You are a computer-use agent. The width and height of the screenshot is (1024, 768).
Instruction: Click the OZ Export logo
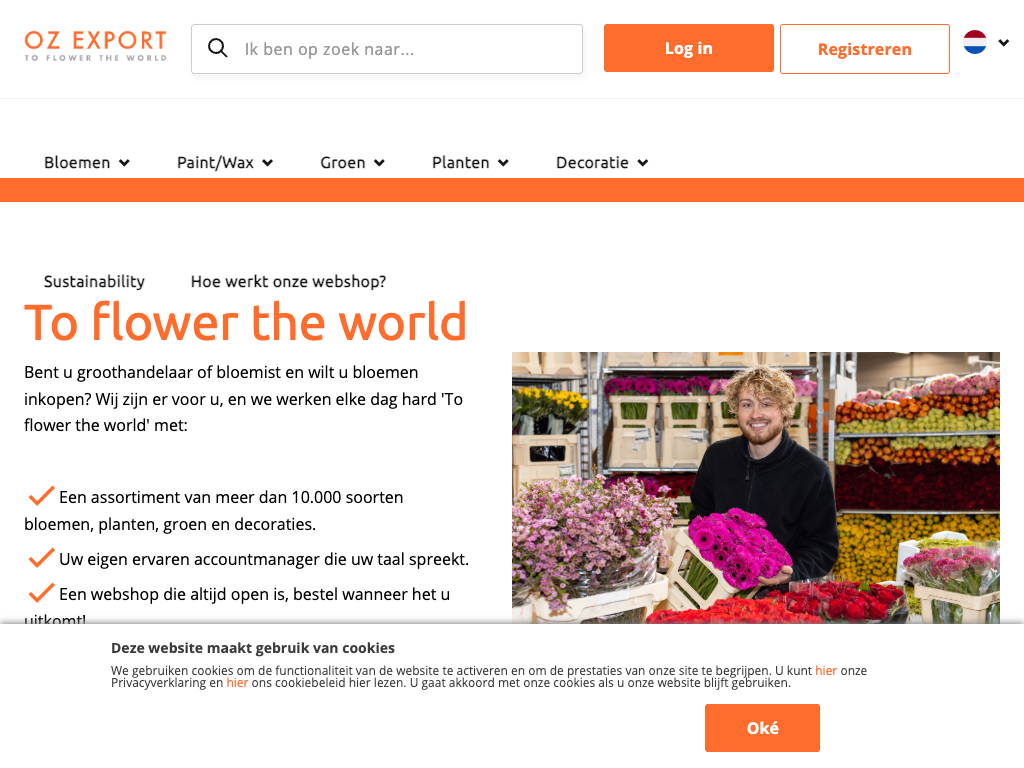point(96,46)
